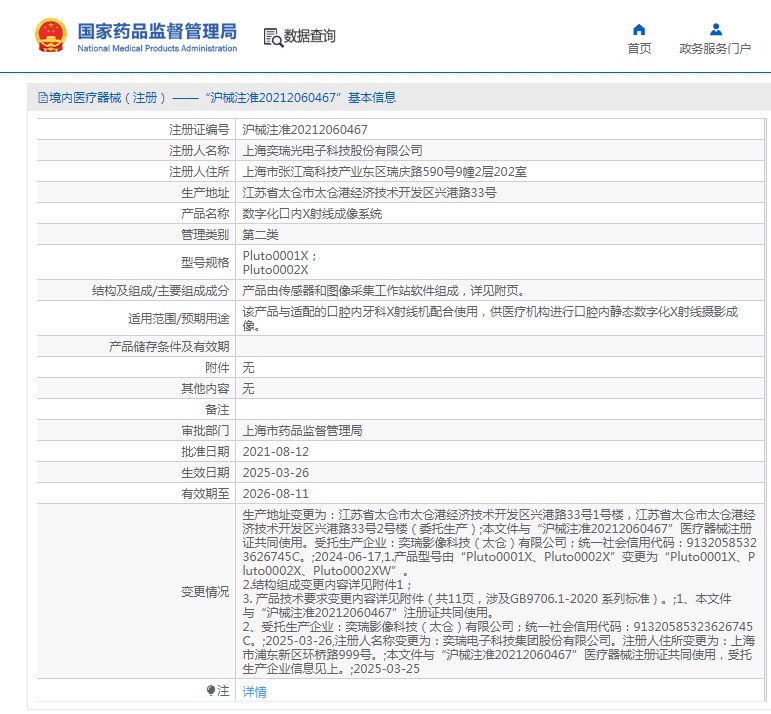Click 国家药品监督管理局 site title text
Viewport: 771px width, 714px height.
[157, 29]
